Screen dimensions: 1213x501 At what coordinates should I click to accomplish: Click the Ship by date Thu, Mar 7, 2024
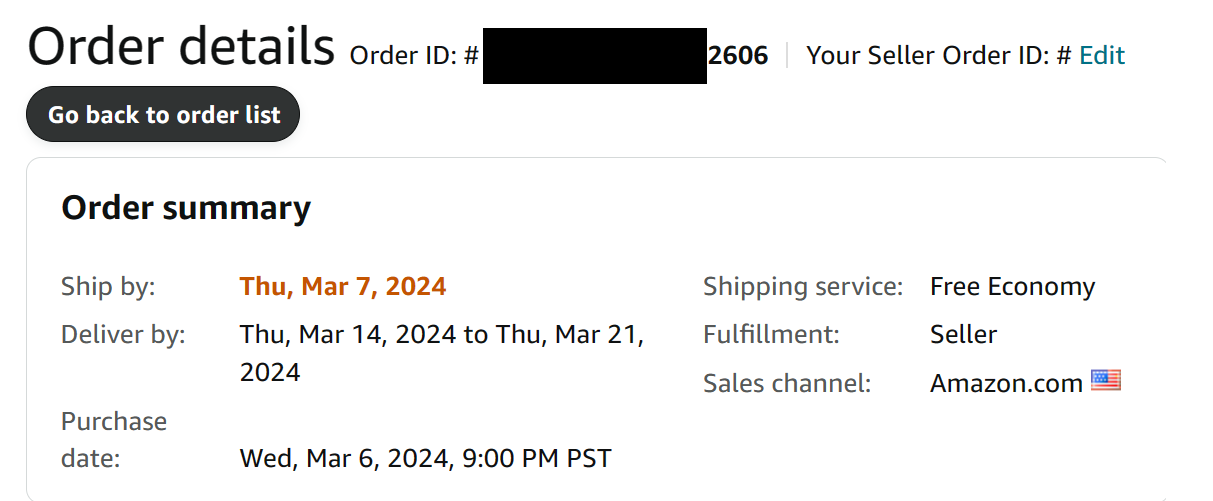[x=343, y=287]
